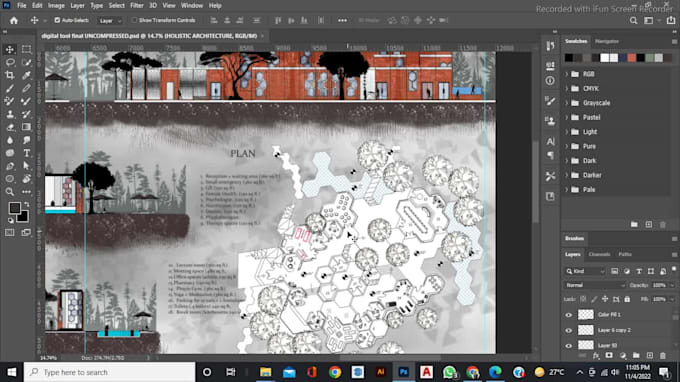This screenshot has width=680, height=382.
Task: Select the Lasso tool
Action: (10, 62)
